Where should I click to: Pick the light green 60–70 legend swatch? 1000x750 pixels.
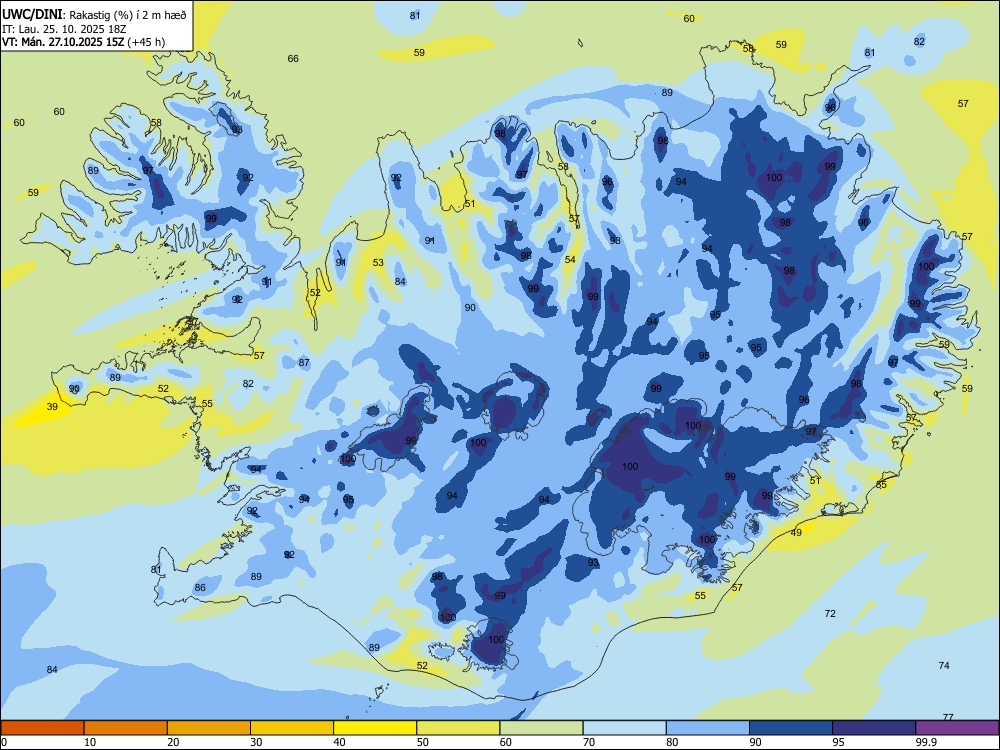click(x=541, y=728)
